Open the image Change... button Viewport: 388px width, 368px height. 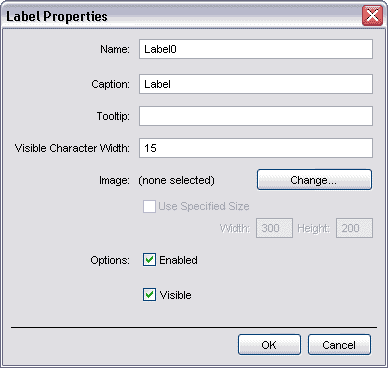click(x=314, y=180)
